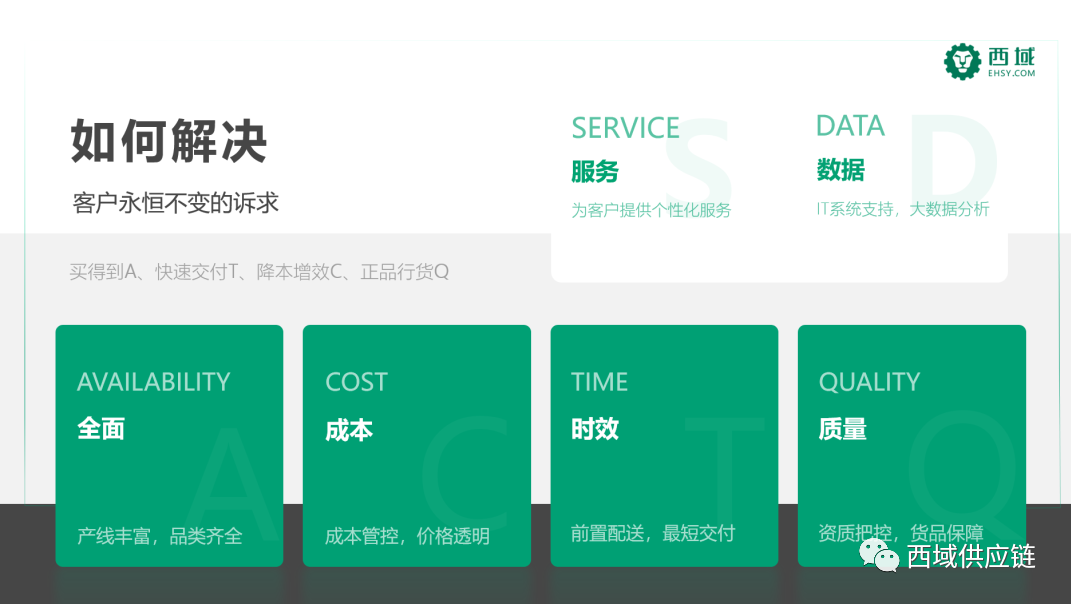Click the lion emblem inside the gear logo

(961, 61)
